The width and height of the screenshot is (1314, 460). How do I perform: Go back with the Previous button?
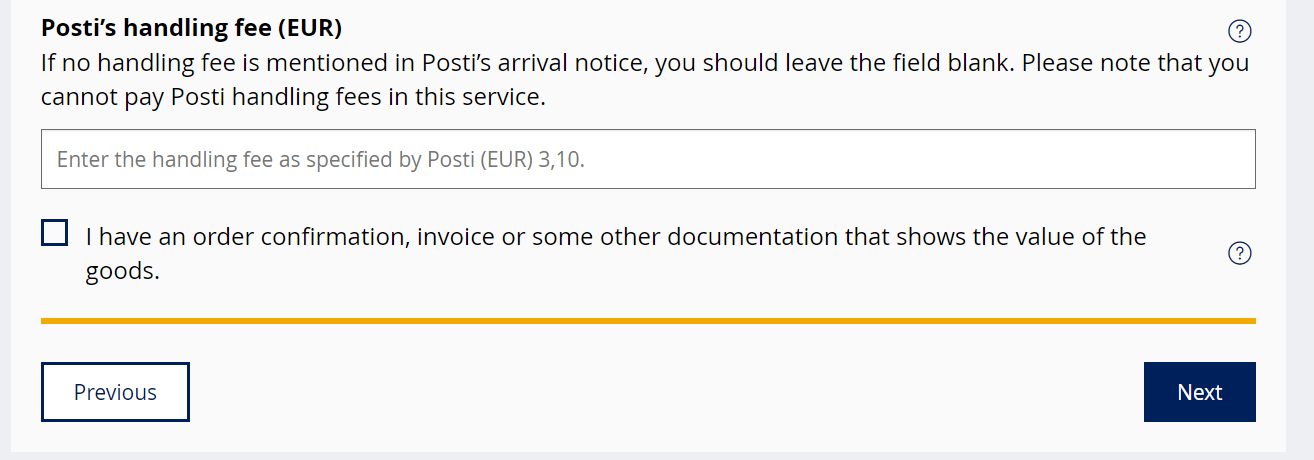pos(115,392)
